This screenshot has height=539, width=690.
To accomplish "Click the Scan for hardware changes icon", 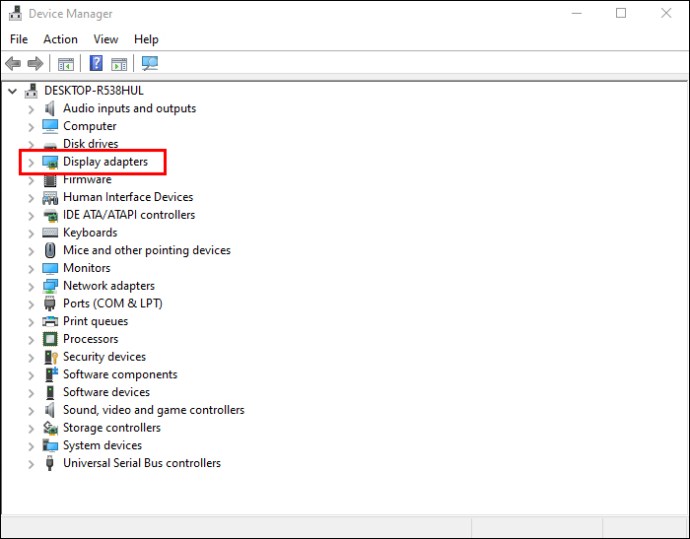I will (x=150, y=64).
